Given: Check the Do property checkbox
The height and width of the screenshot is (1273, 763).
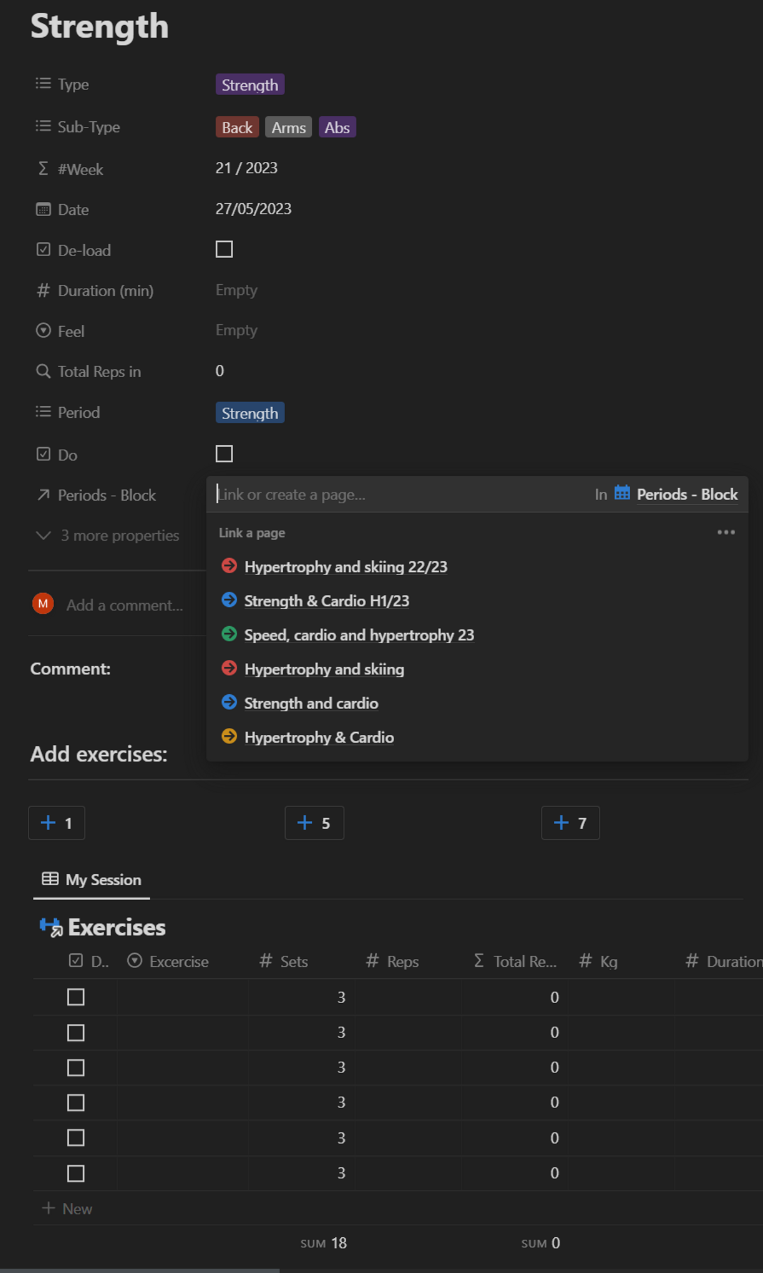Looking at the screenshot, I should coord(224,453).
